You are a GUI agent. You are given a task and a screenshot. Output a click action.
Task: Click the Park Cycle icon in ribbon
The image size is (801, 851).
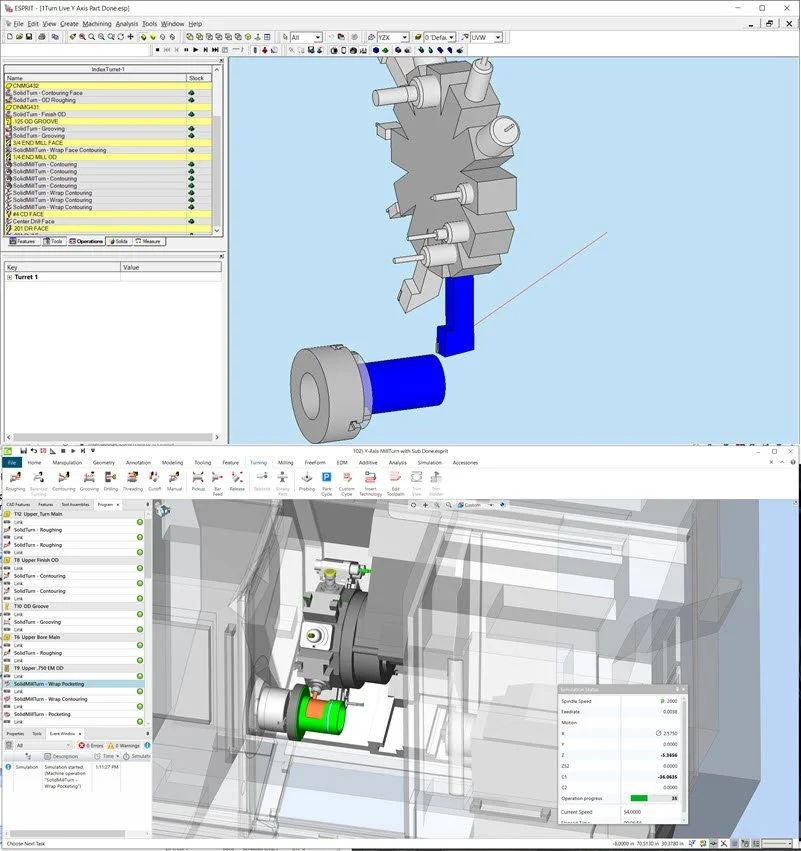click(x=327, y=483)
